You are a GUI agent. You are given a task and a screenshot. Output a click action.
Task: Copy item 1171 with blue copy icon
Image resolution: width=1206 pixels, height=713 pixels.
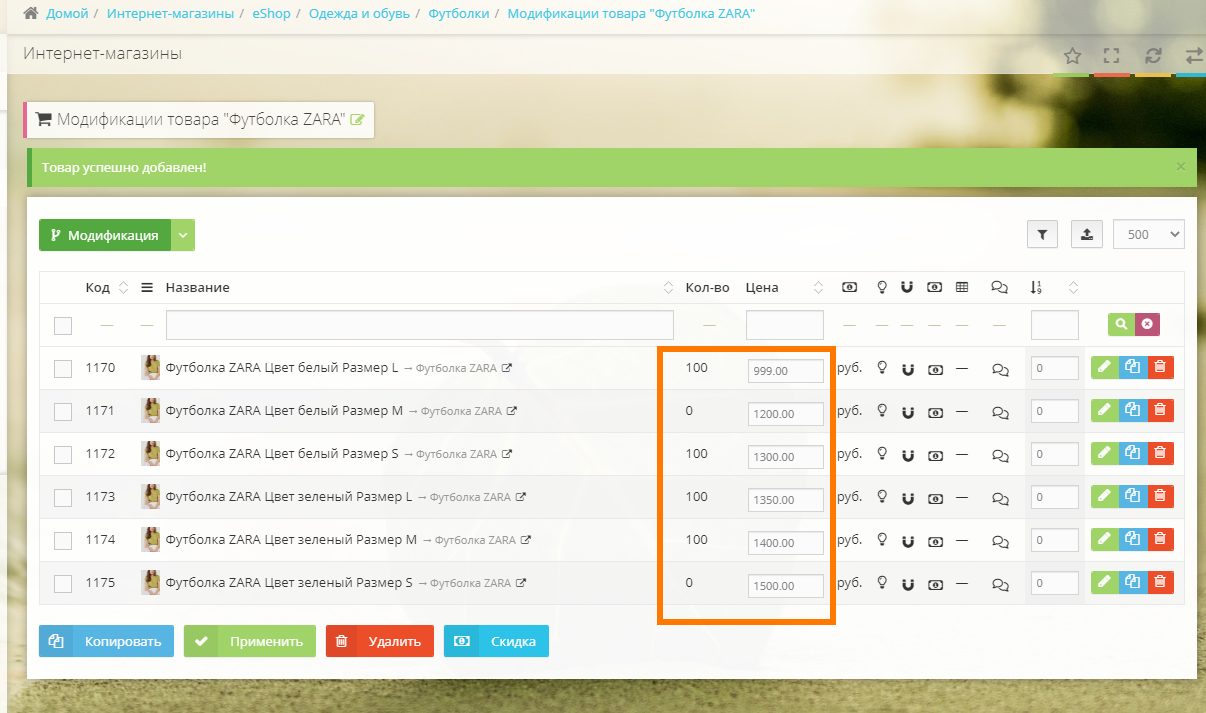[x=1132, y=410]
